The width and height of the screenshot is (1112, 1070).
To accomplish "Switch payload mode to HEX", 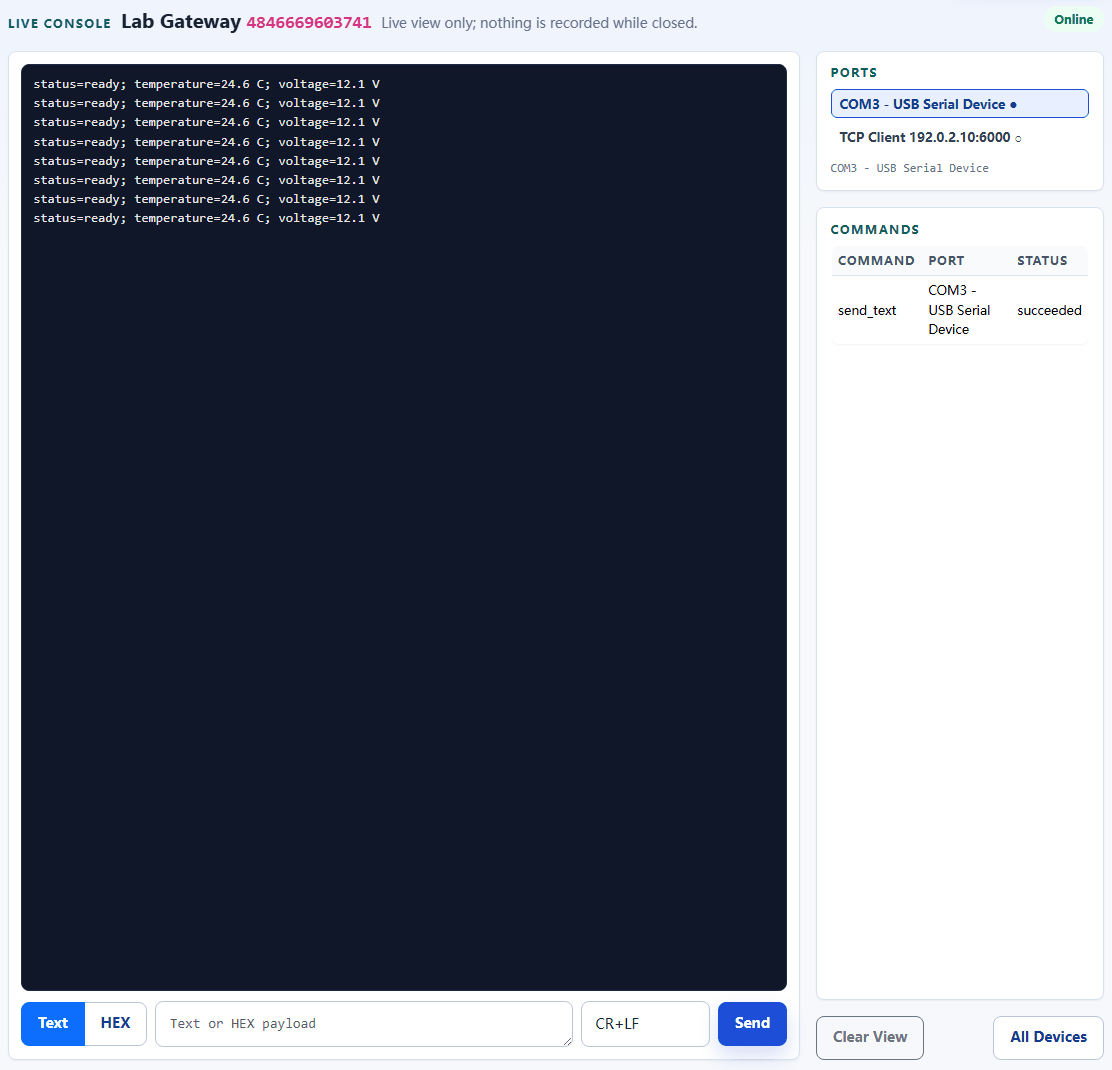I will (x=116, y=1023).
